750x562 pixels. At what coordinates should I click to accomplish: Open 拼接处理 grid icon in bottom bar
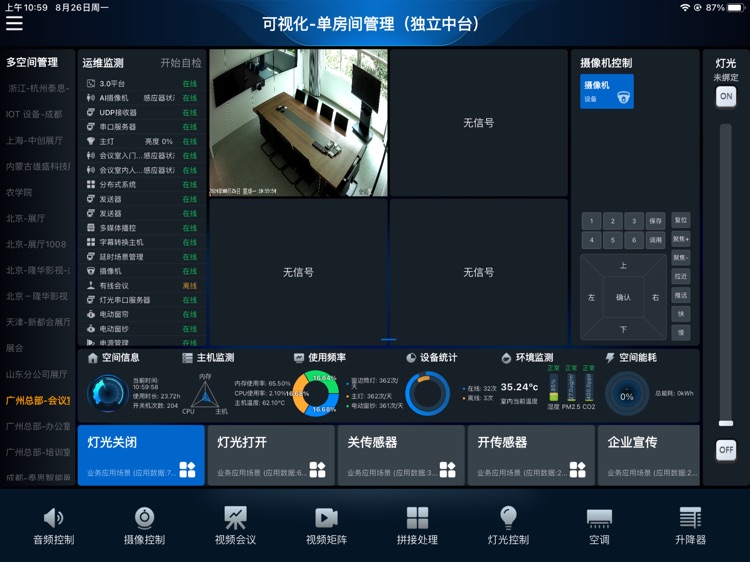tap(417, 518)
